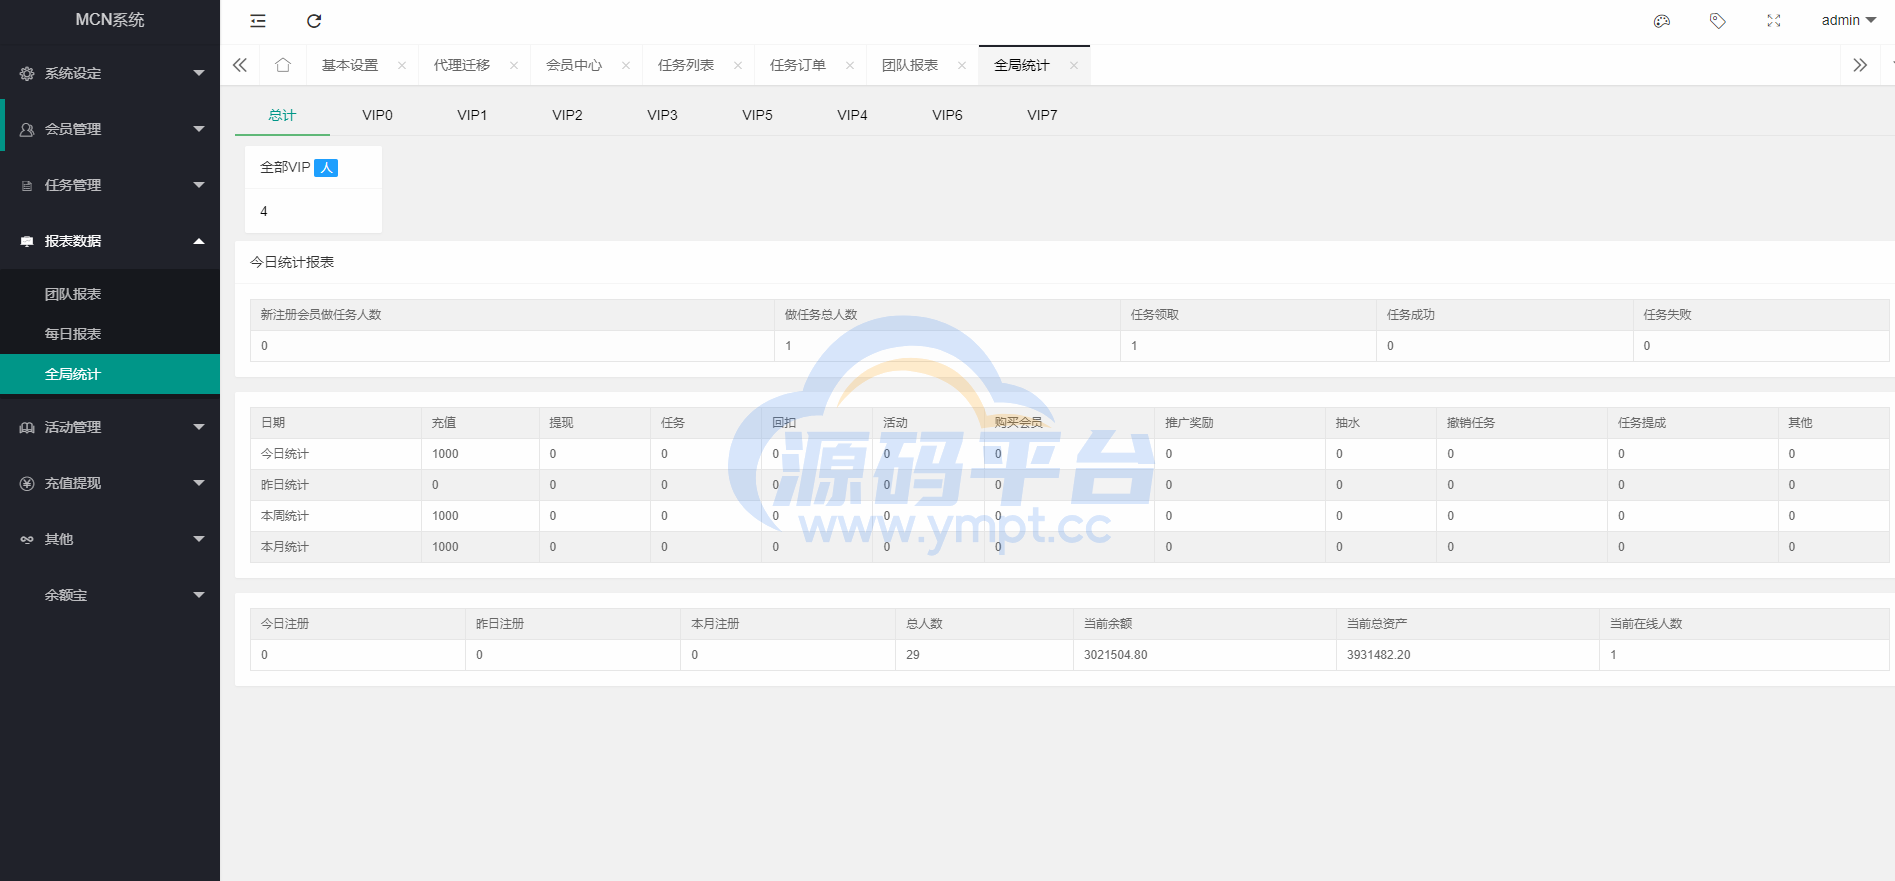This screenshot has width=1895, height=881.
Task: Close the 代理迁移 tab
Action: 514,66
